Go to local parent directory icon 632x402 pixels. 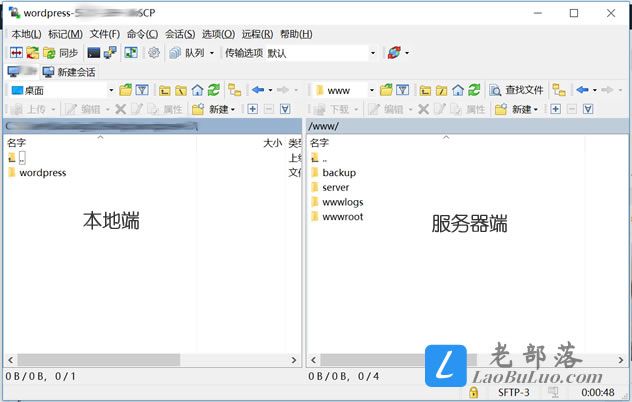pyautogui.click(x=164, y=90)
